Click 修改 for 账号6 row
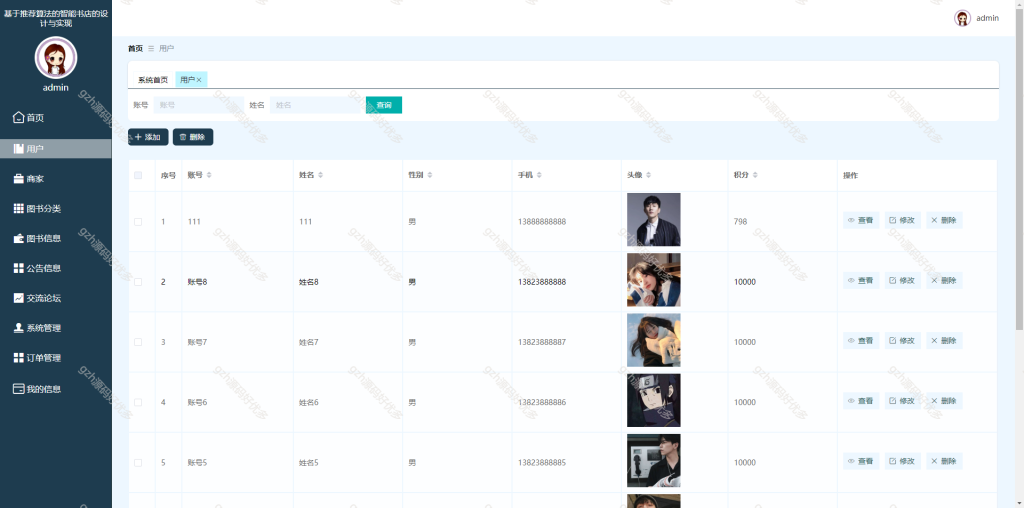 (x=903, y=401)
